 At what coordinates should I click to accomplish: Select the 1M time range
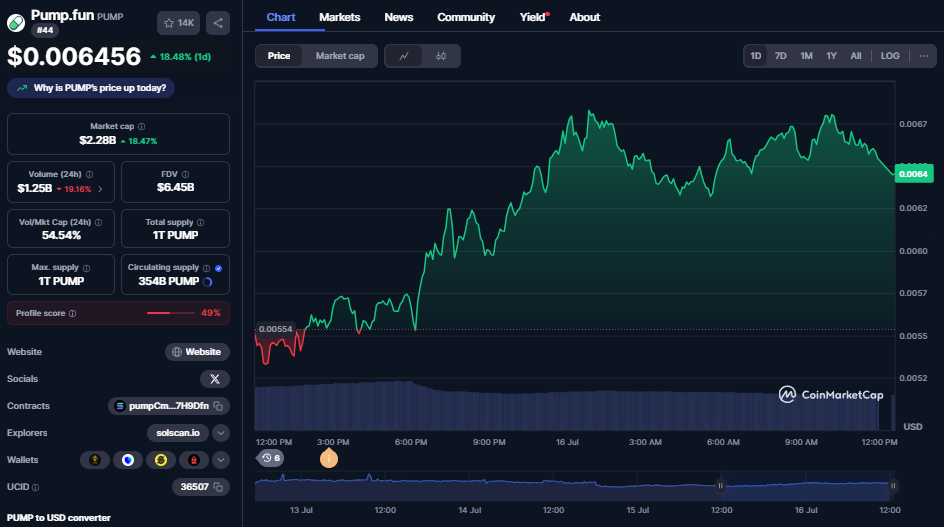pos(806,56)
